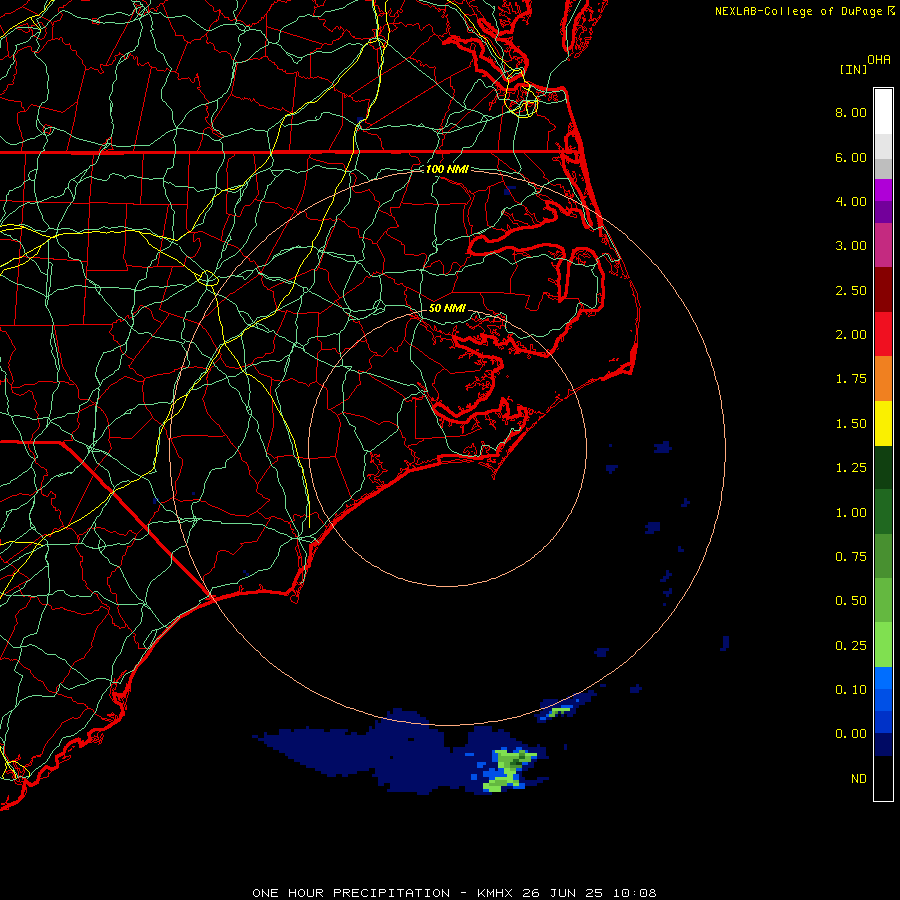Click the 50 NMI range ring label
This screenshot has width=900, height=900.
tap(447, 308)
